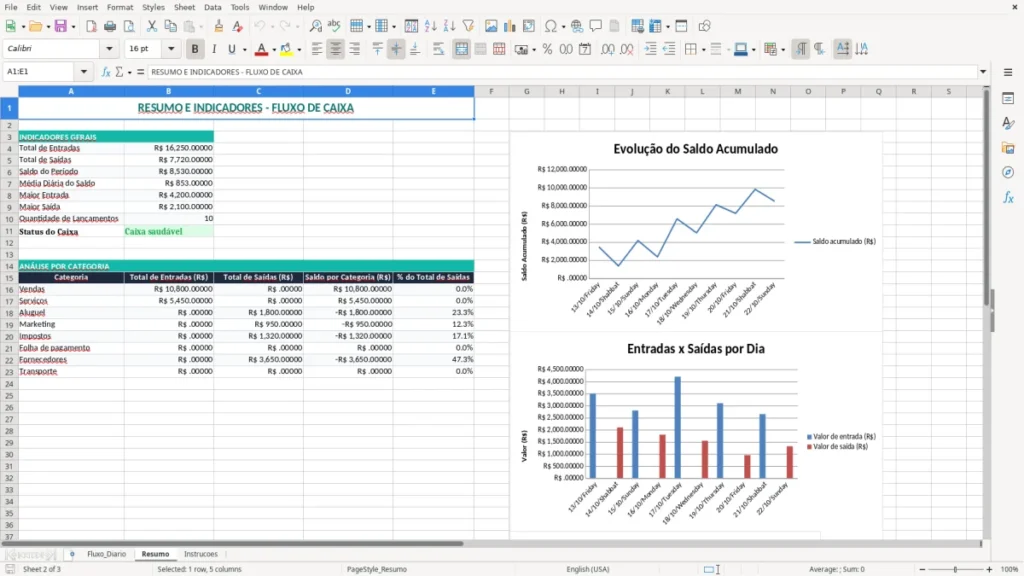Click the sidebar settings hamburger menu
Image resolution: width=1024 pixels, height=576 pixels.
tap(1008, 72)
